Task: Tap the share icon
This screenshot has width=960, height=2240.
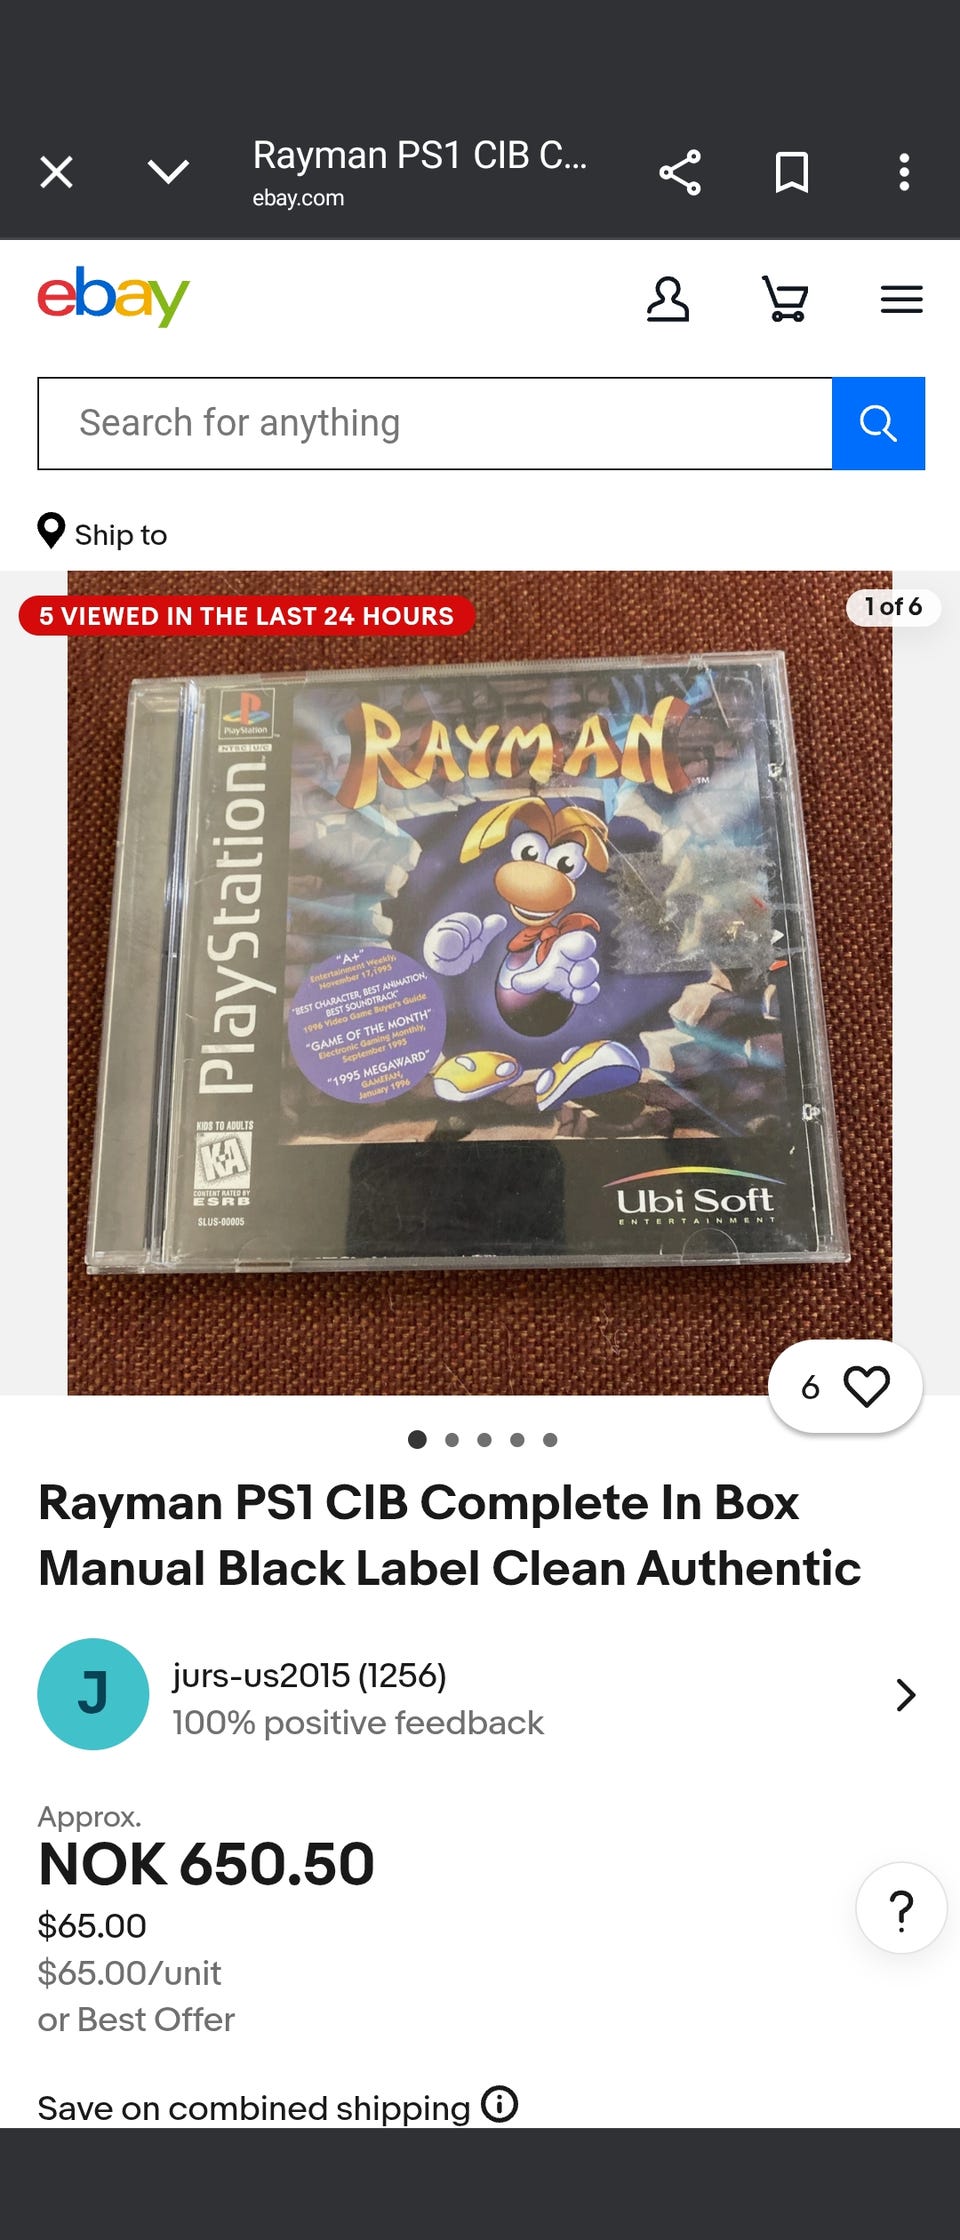Action: pyautogui.click(x=680, y=172)
